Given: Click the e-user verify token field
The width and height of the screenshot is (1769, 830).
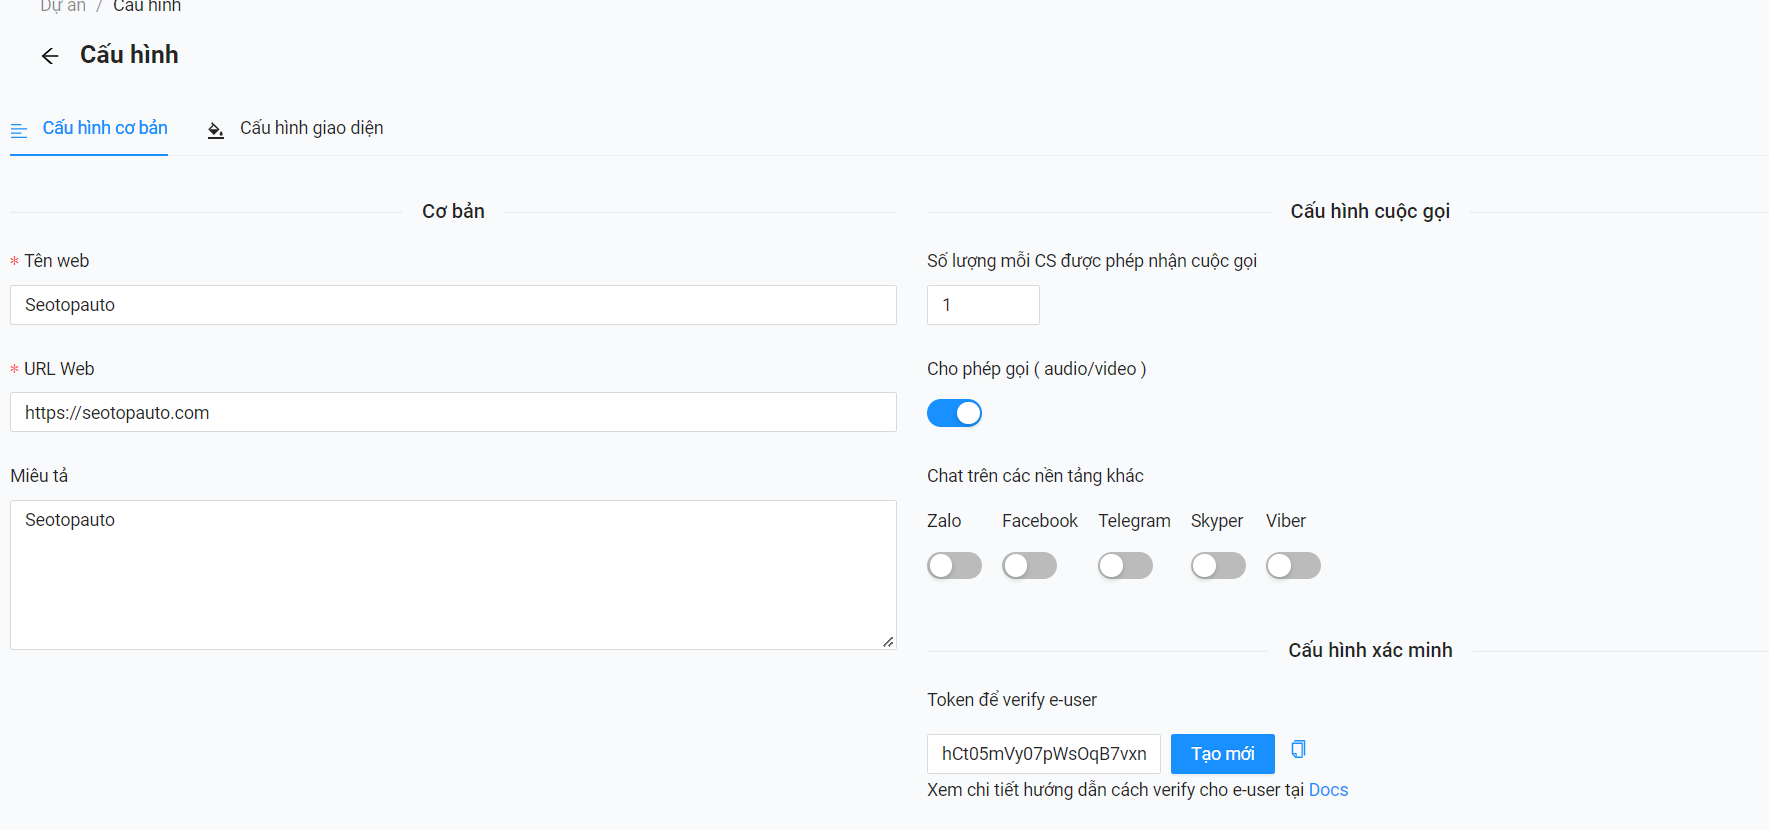Looking at the screenshot, I should click(x=1043, y=754).
